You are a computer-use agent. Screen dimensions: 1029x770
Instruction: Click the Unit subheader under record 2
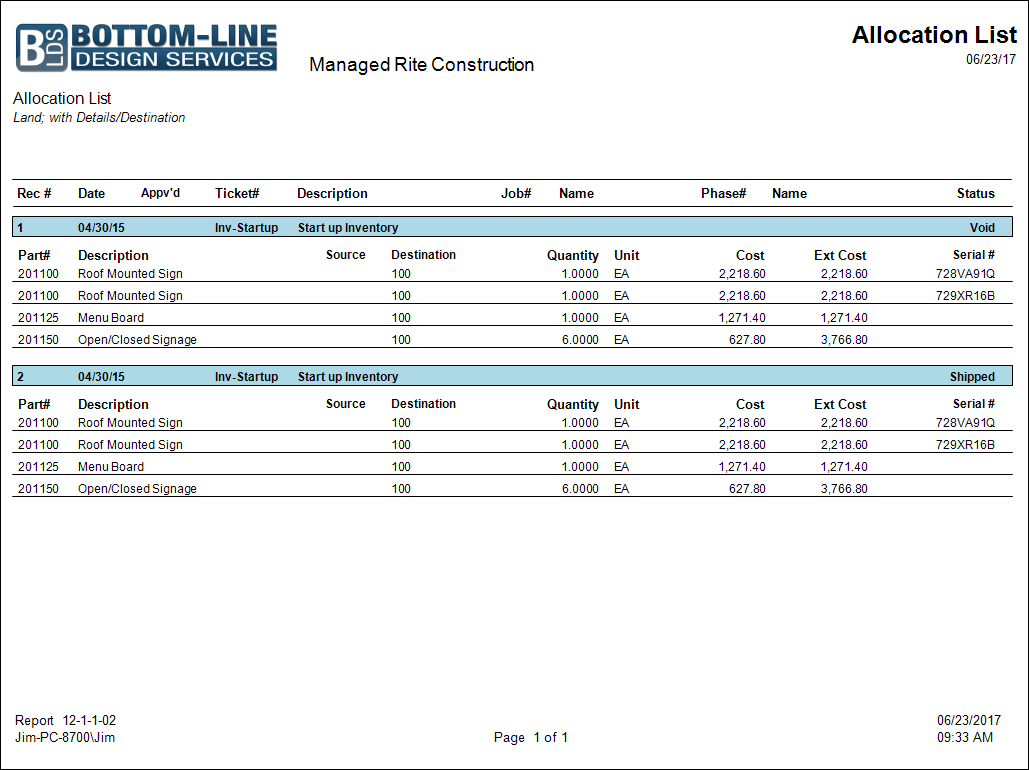(x=626, y=404)
